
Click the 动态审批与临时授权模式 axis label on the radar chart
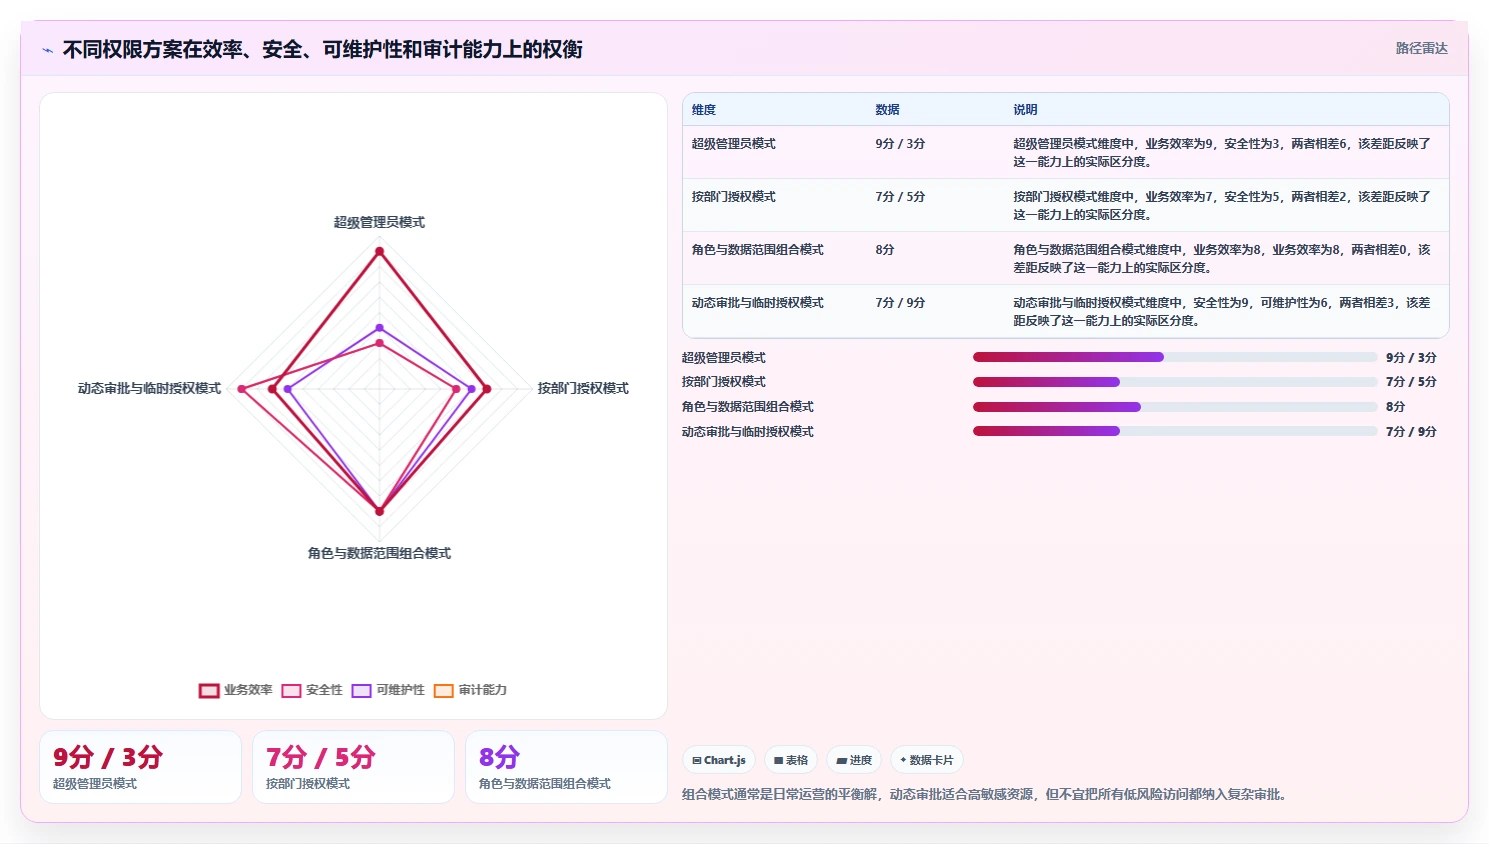tap(149, 388)
